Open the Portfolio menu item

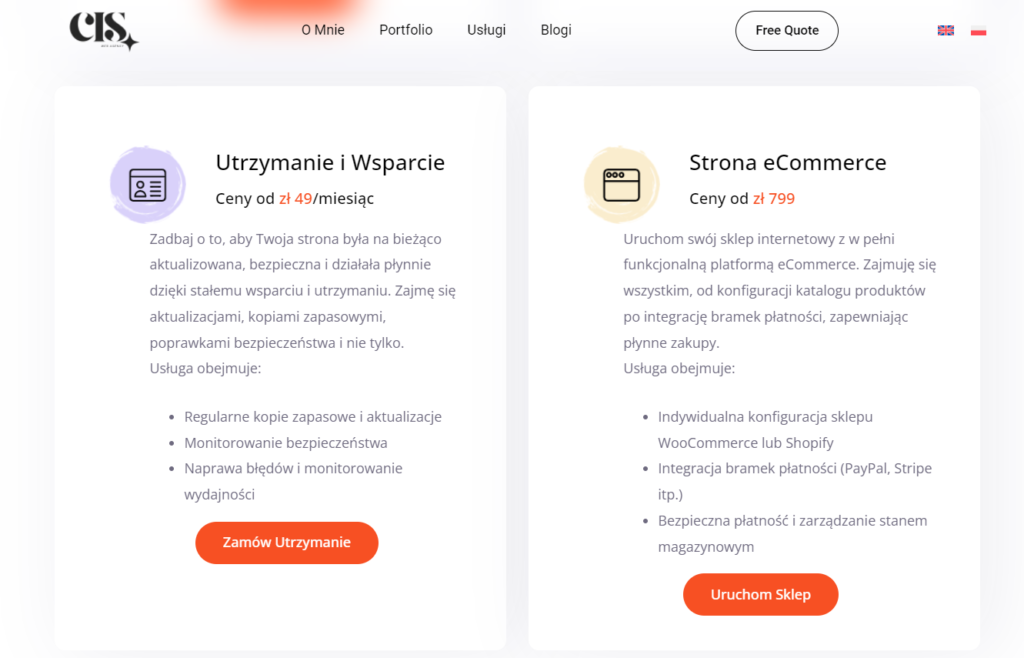pos(406,30)
